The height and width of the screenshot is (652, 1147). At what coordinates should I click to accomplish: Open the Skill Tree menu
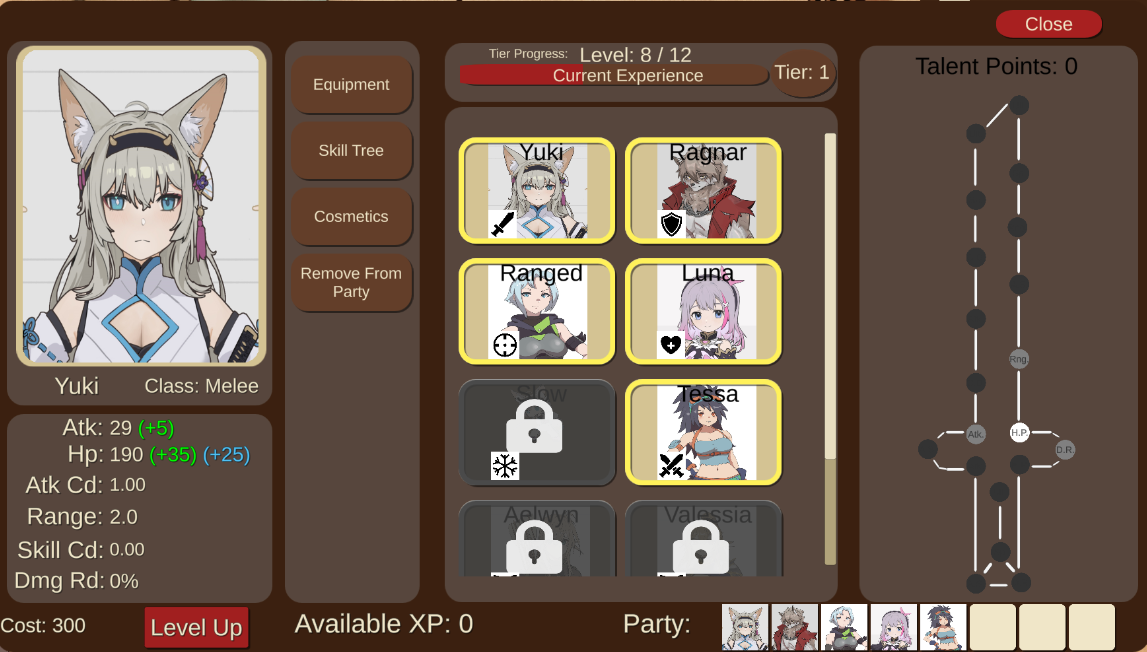click(351, 150)
